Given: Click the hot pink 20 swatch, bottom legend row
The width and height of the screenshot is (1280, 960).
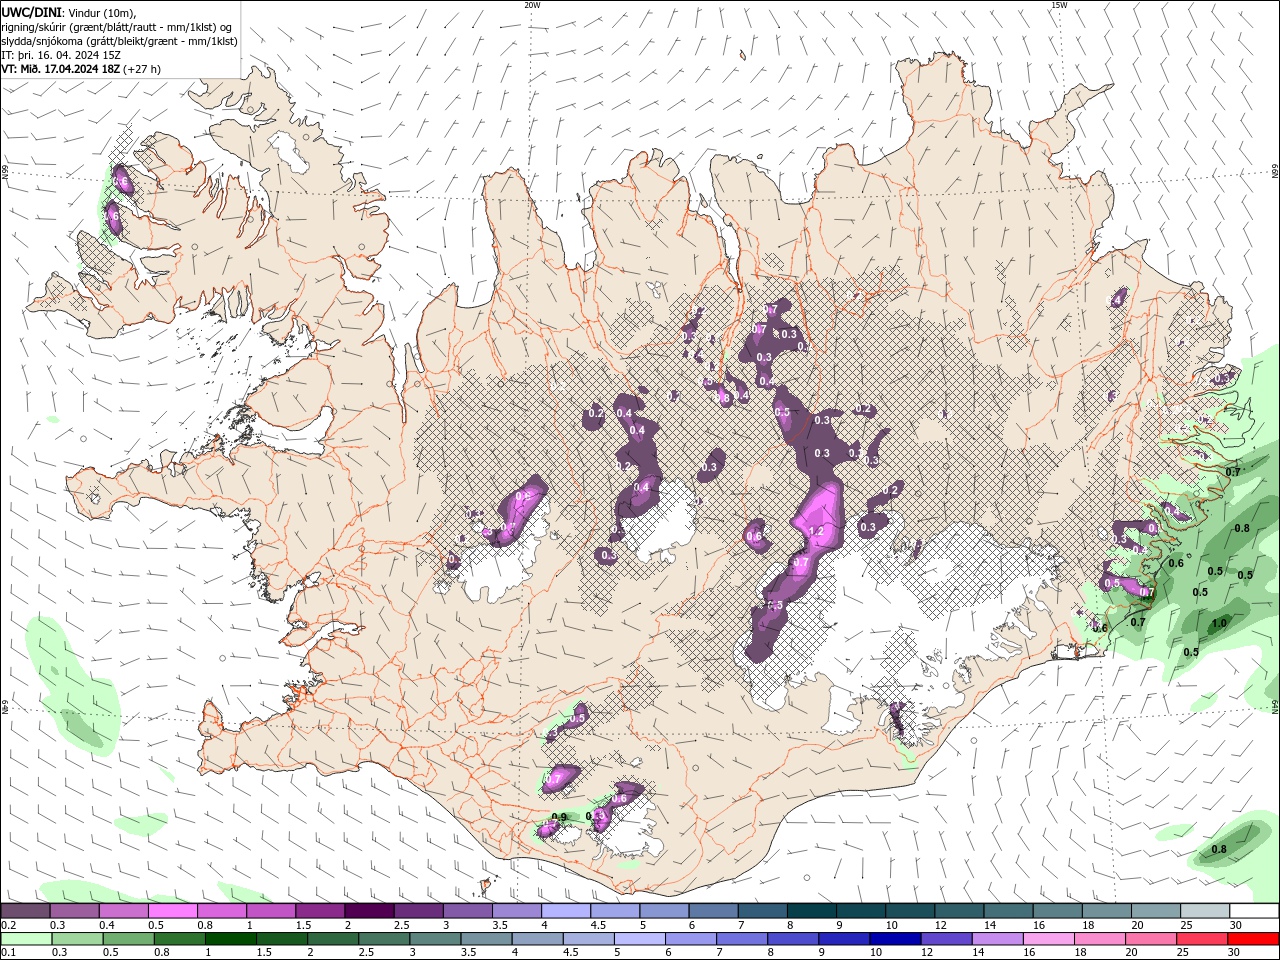Looking at the screenshot, I should [x=1151, y=939].
